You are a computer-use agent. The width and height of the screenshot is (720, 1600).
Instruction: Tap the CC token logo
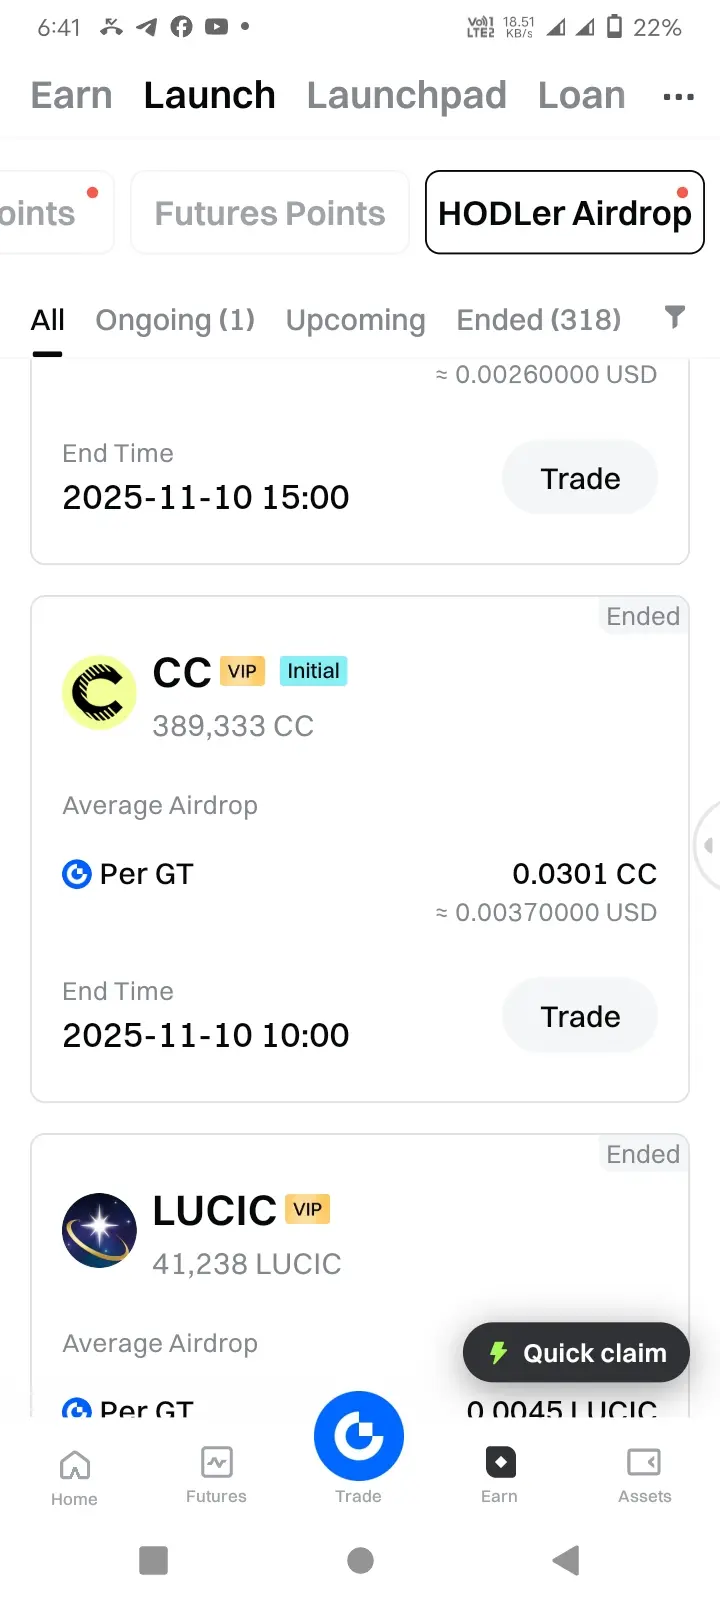(99, 692)
